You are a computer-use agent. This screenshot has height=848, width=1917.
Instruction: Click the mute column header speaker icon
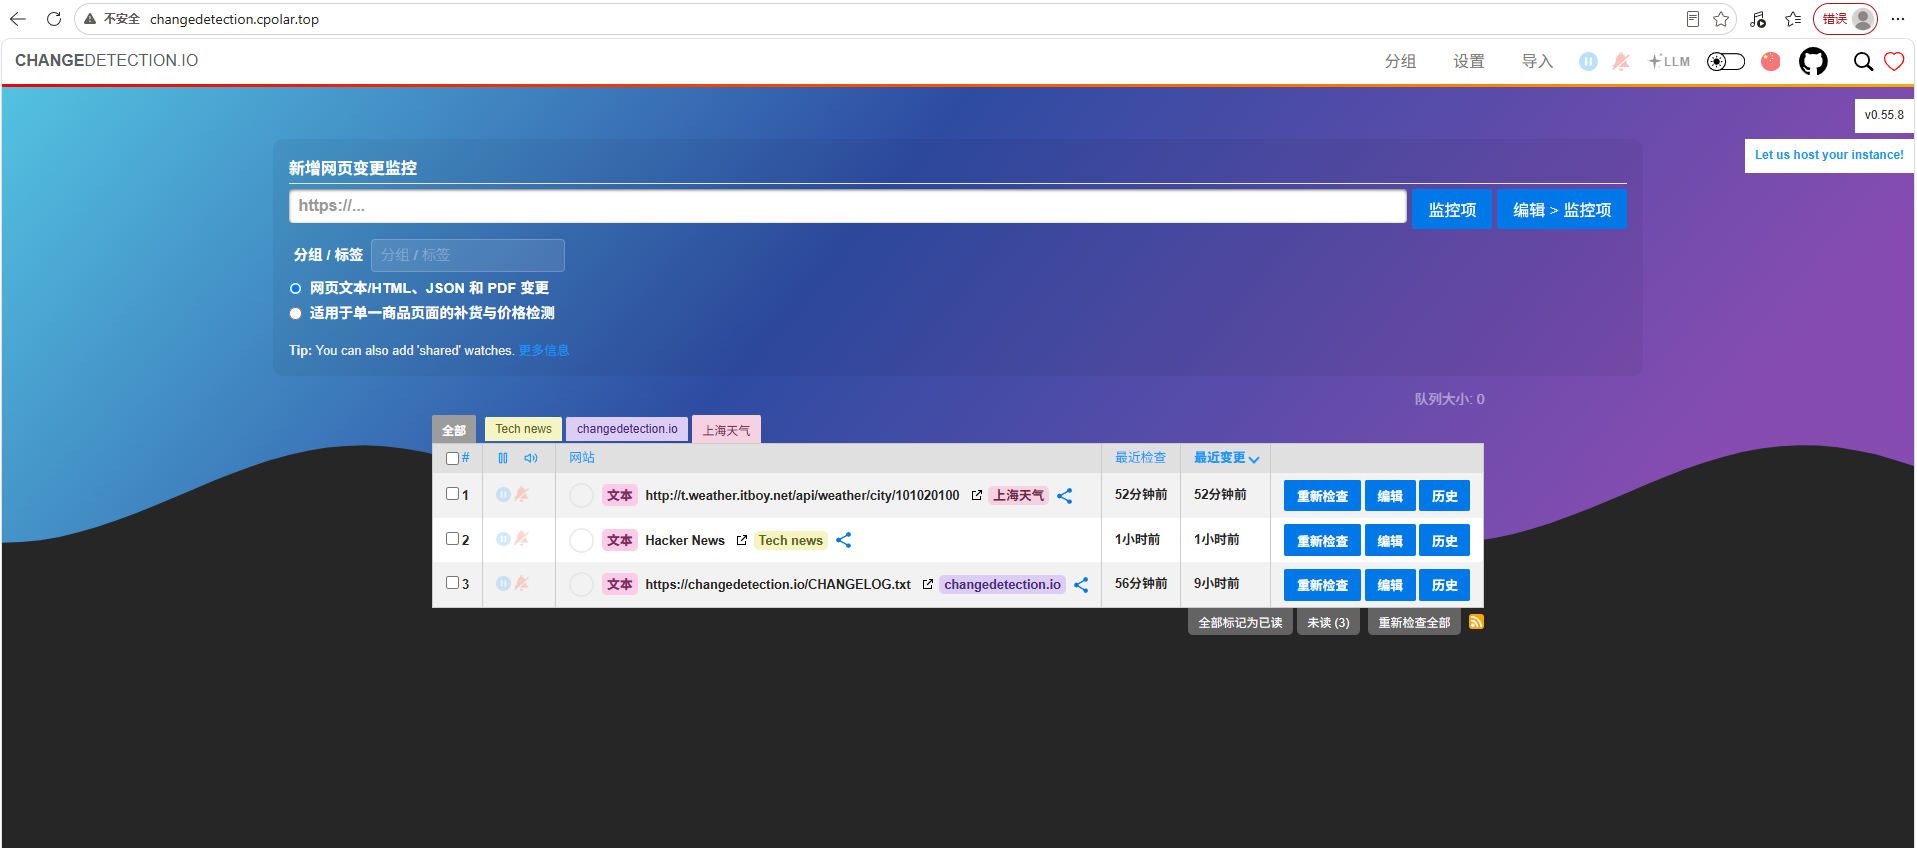(531, 458)
